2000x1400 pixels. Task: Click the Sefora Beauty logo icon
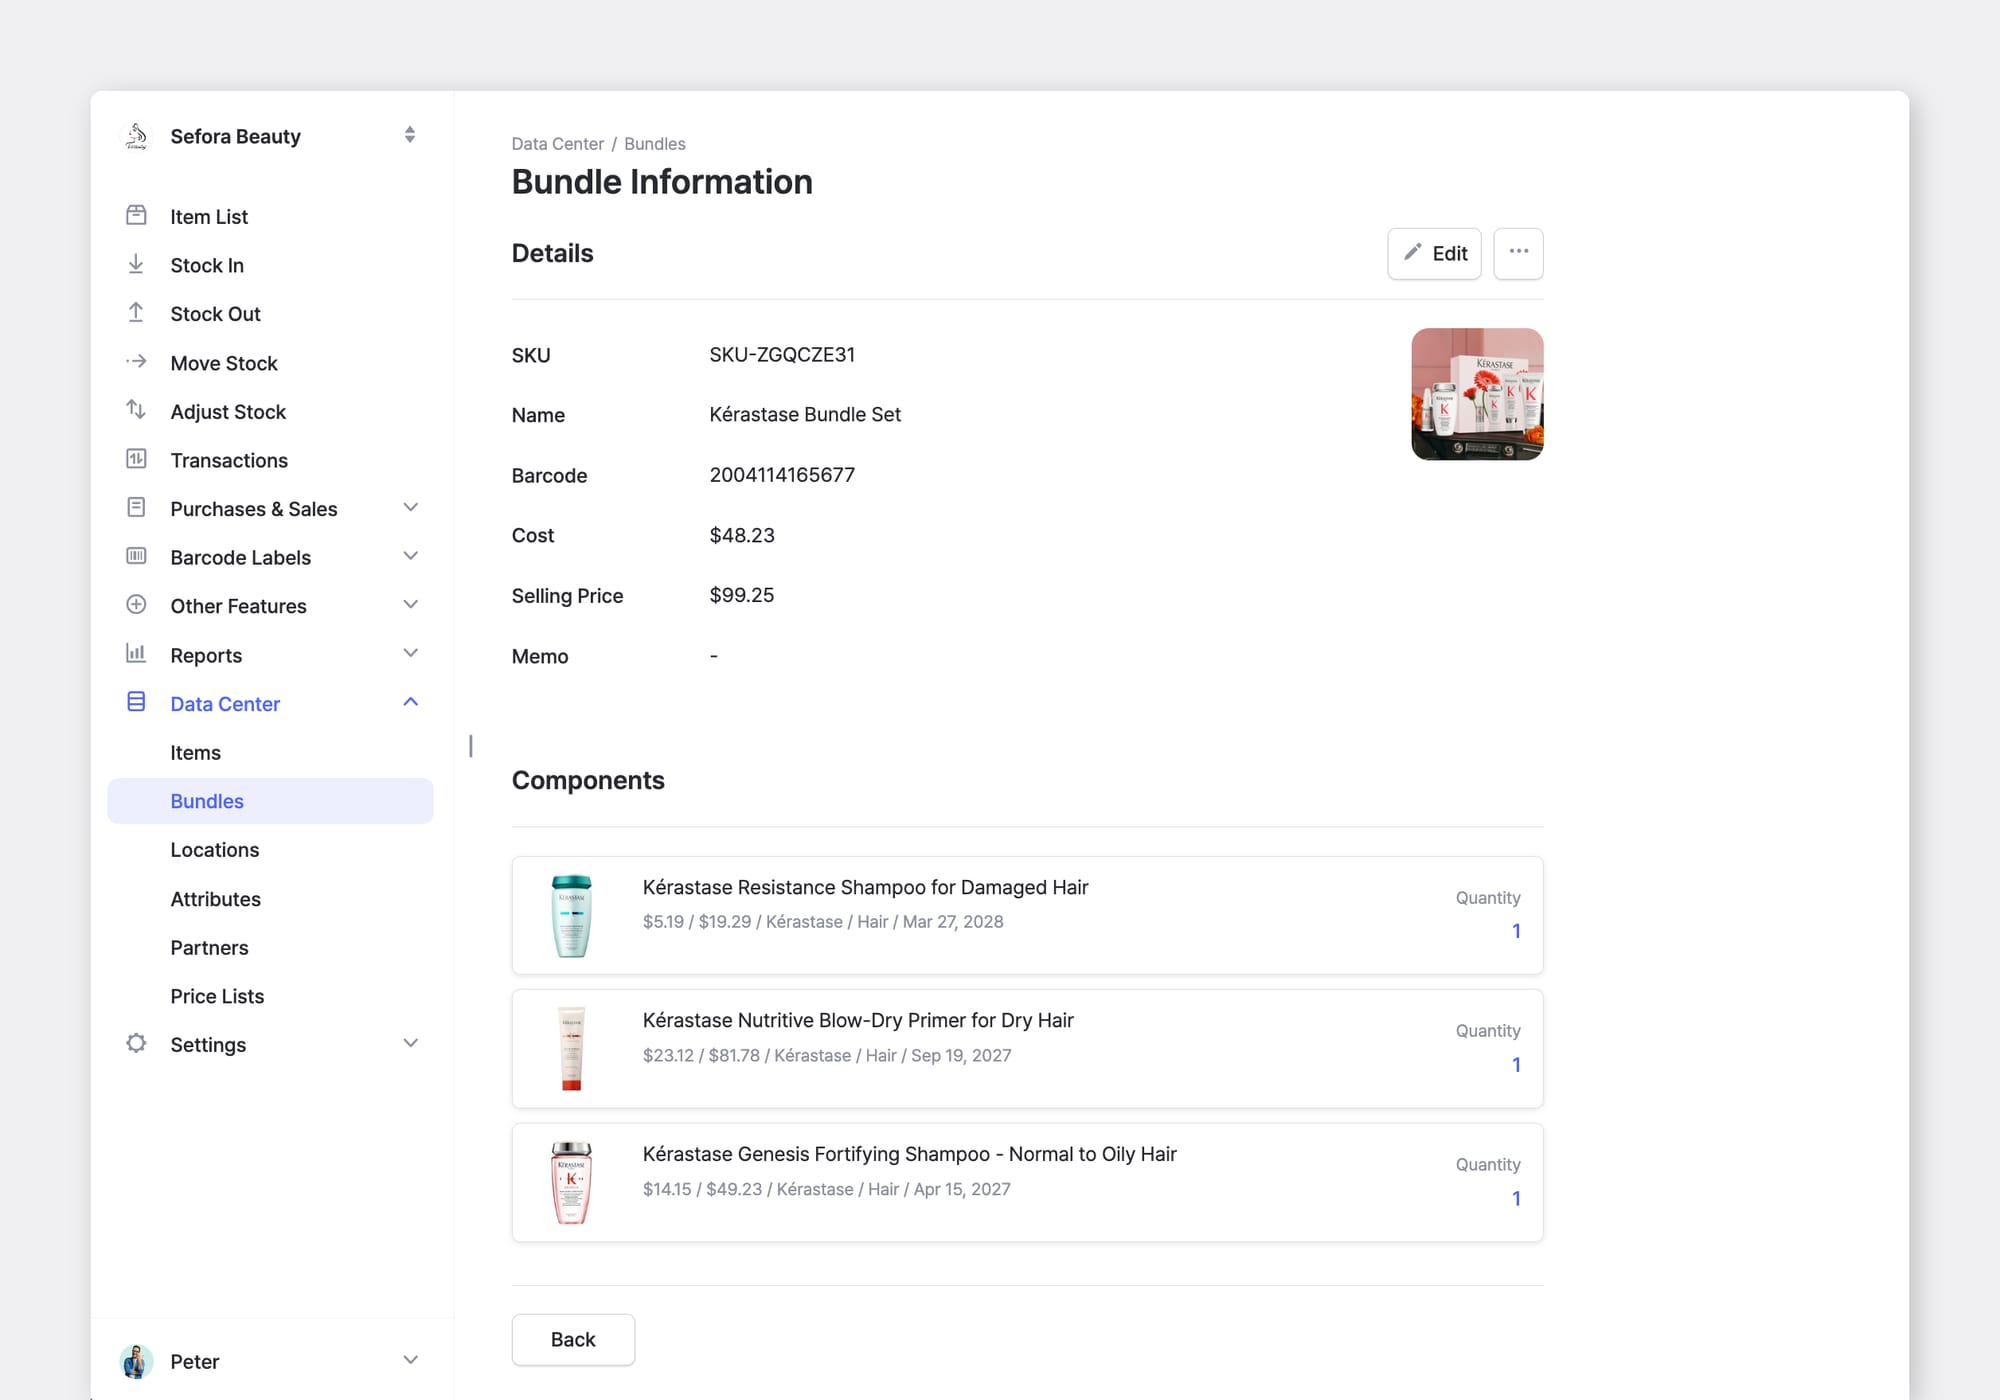[137, 136]
